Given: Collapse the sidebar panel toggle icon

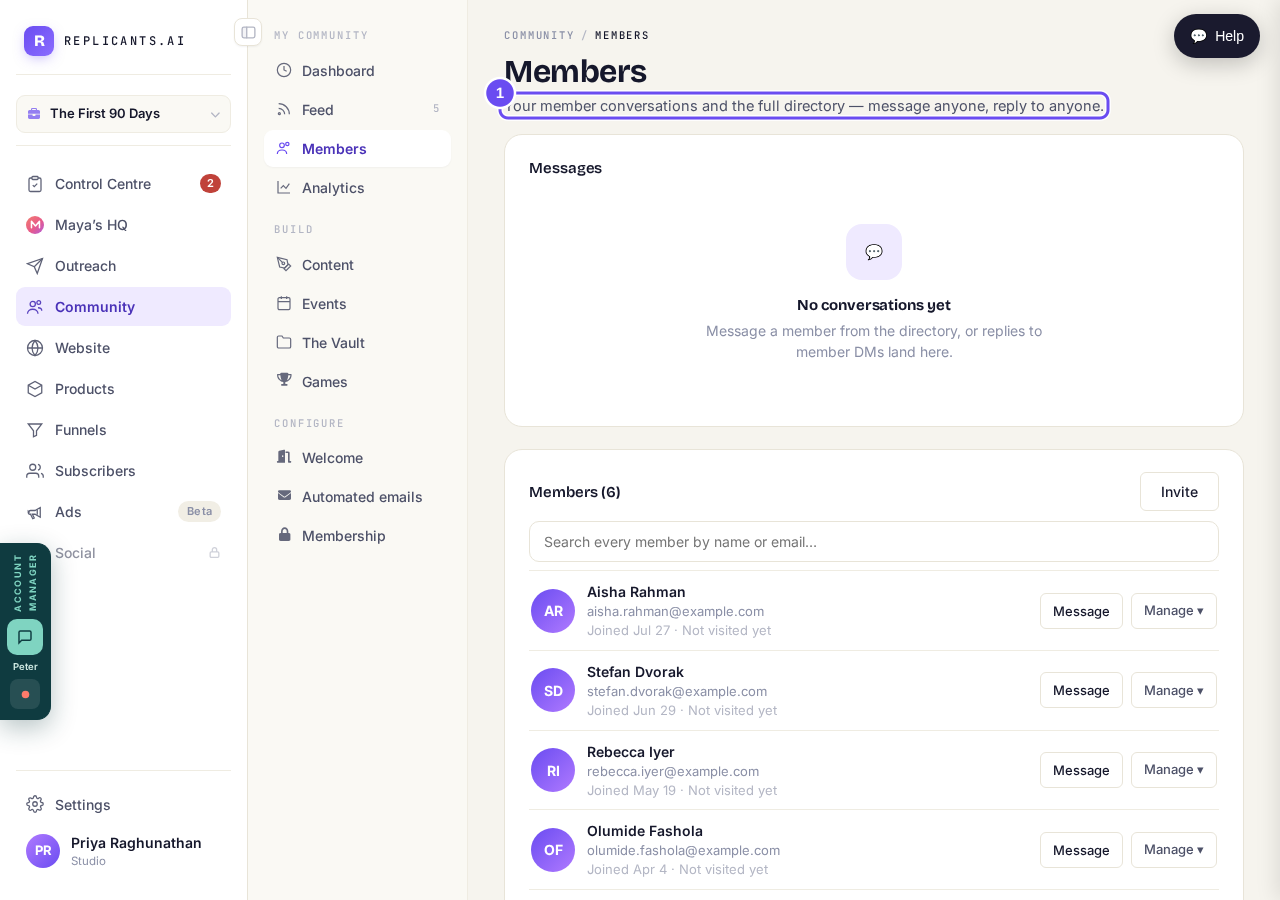Looking at the screenshot, I should (x=248, y=32).
